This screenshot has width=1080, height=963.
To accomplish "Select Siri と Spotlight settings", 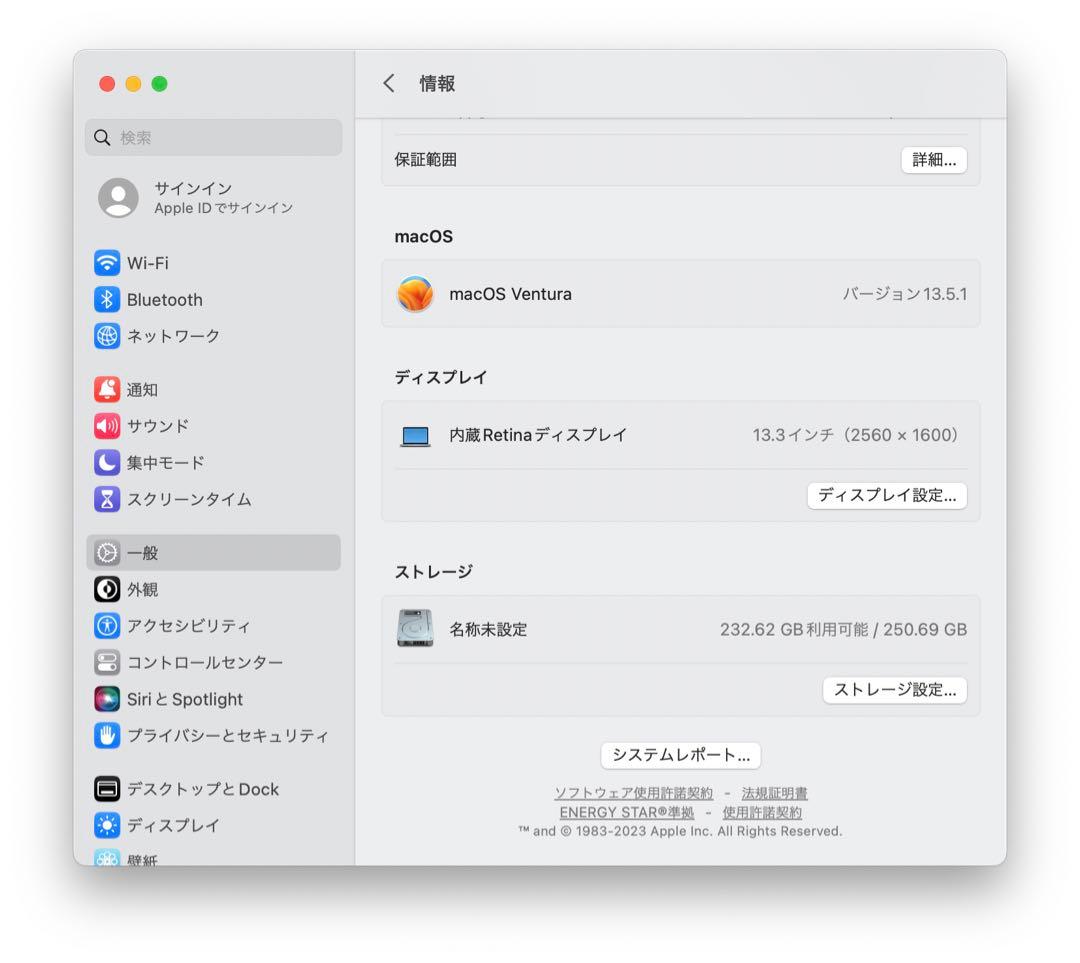I will (x=185, y=699).
